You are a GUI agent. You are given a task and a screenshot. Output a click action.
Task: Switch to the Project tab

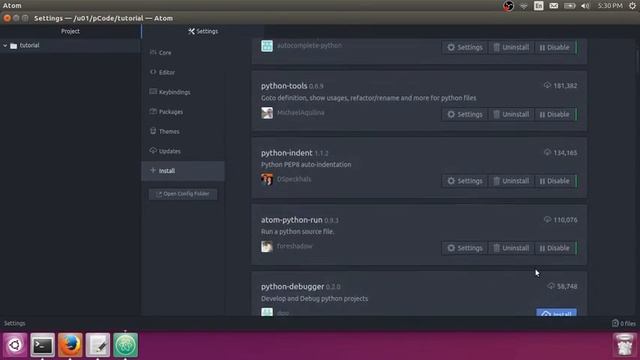[x=70, y=31]
